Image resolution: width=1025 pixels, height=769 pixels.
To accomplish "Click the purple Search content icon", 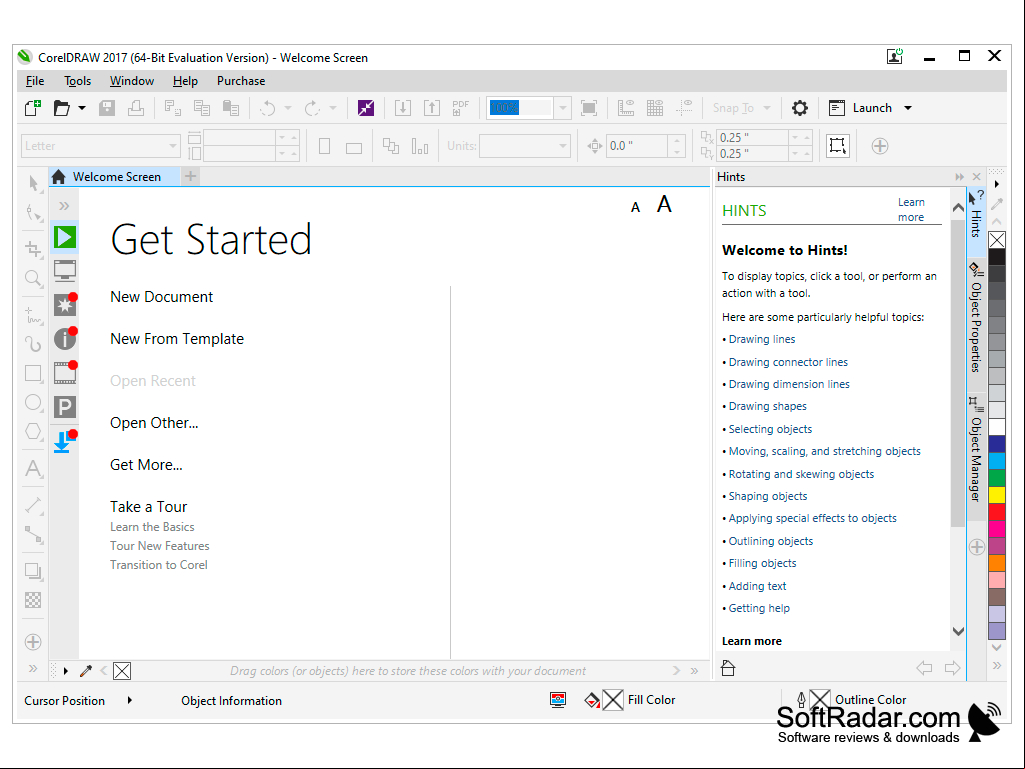I will tap(366, 108).
